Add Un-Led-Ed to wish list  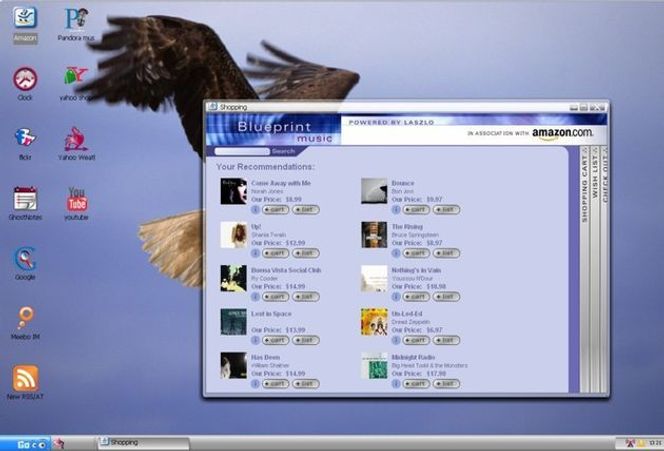(x=446, y=340)
